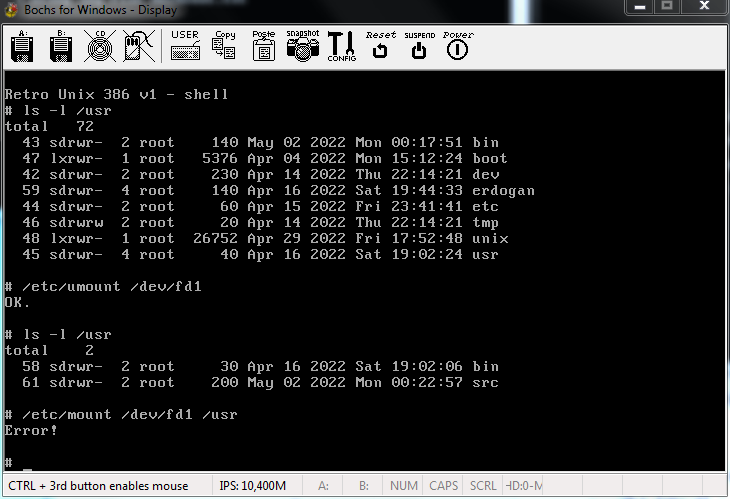Click the SCRL status indicator
Screen dimensions: 730x499
tap(483, 486)
